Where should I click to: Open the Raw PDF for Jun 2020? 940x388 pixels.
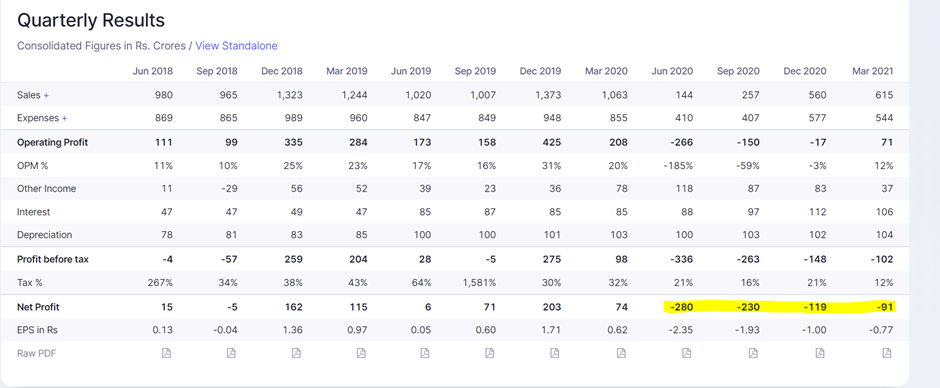[687, 353]
